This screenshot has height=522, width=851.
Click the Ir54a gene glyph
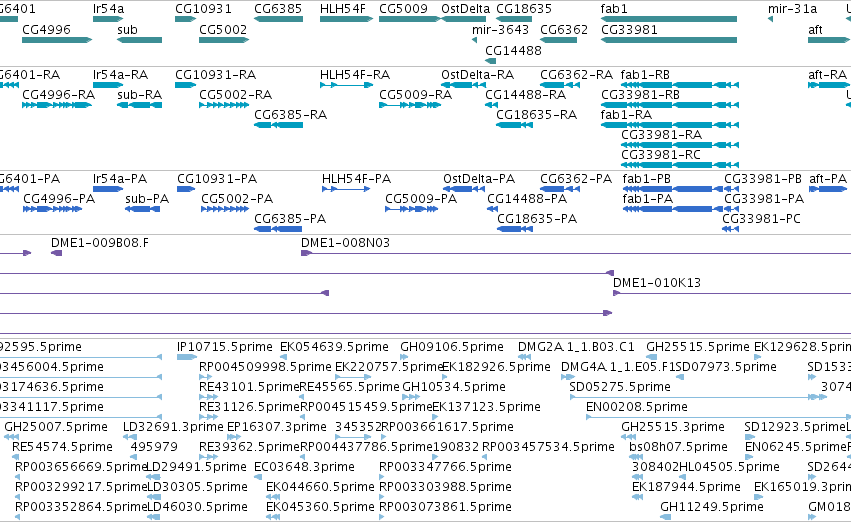click(108, 19)
